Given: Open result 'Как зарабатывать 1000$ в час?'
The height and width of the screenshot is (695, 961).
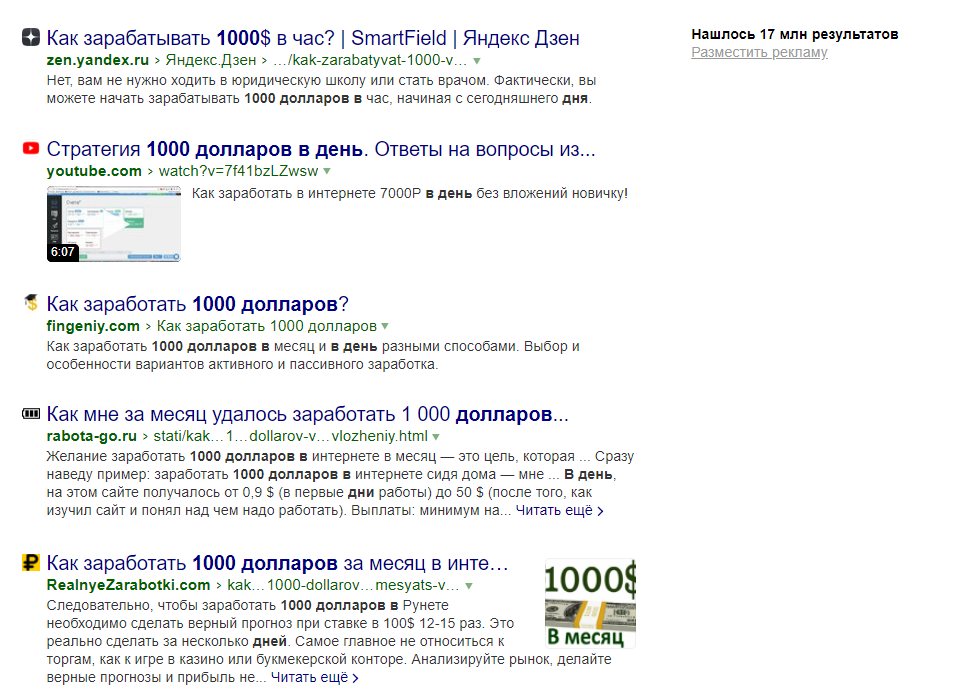Looking at the screenshot, I should (x=313, y=38).
